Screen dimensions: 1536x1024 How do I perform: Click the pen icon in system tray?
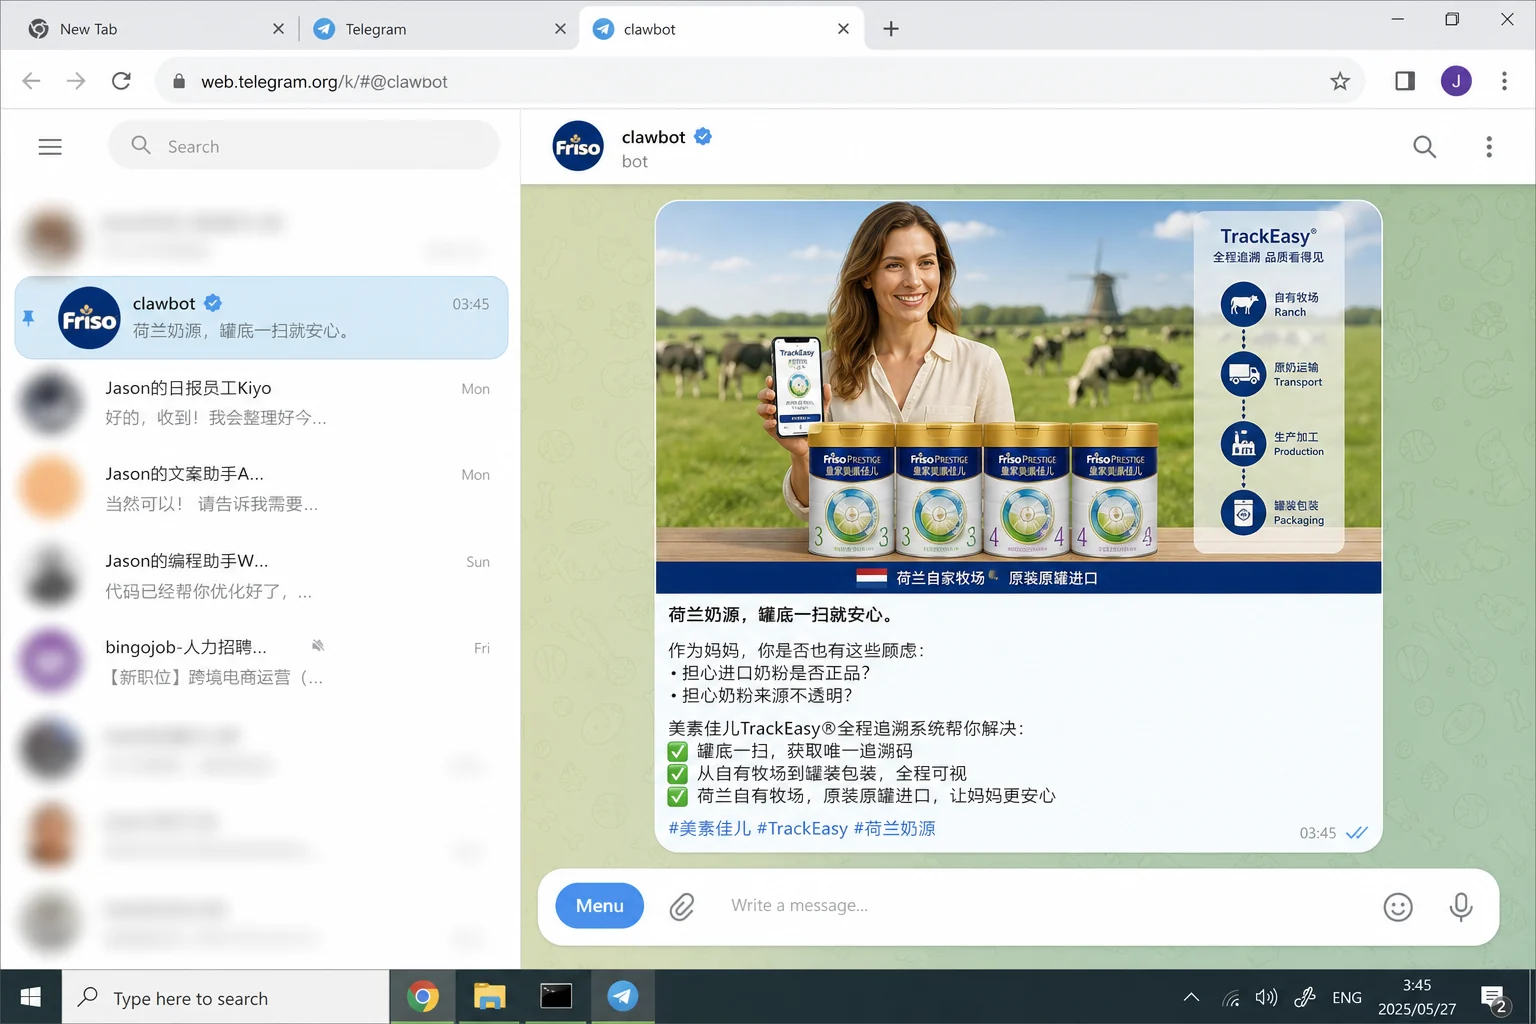(1304, 997)
